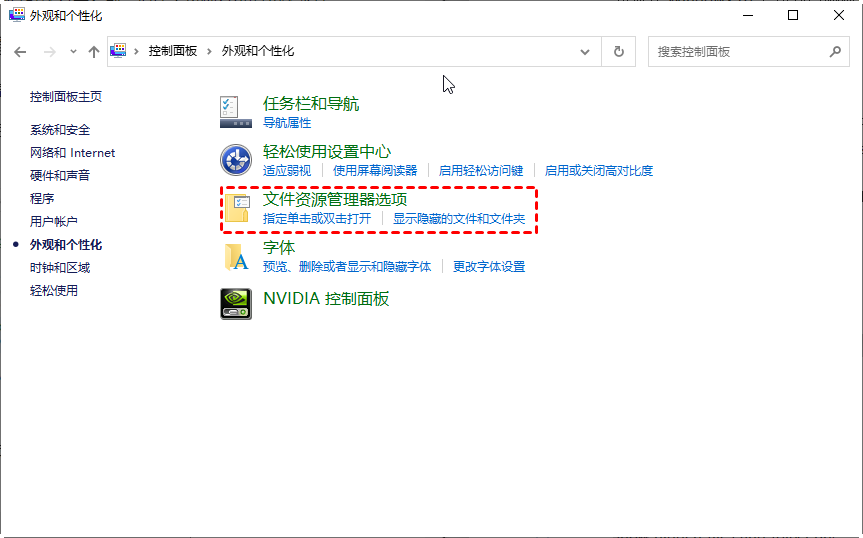Click the search magnifier icon
Screen dimensions: 863x538
coord(835,52)
